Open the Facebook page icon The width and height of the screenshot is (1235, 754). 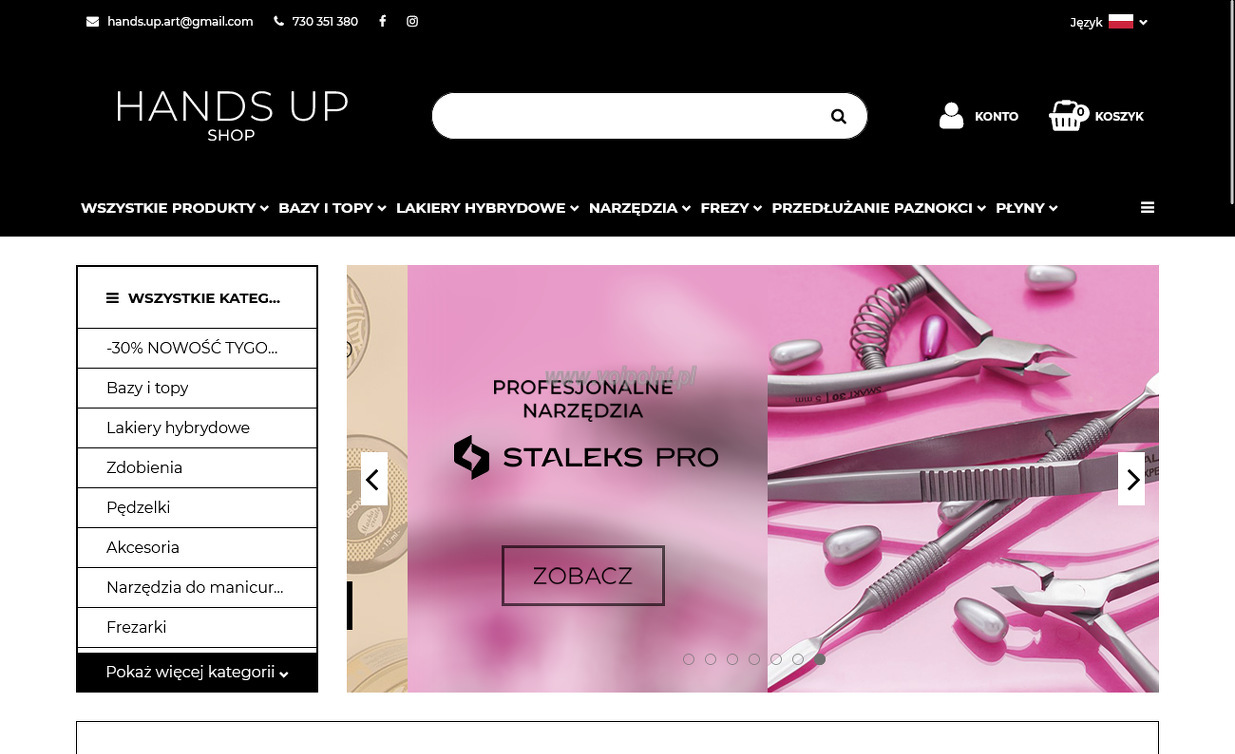pos(382,21)
